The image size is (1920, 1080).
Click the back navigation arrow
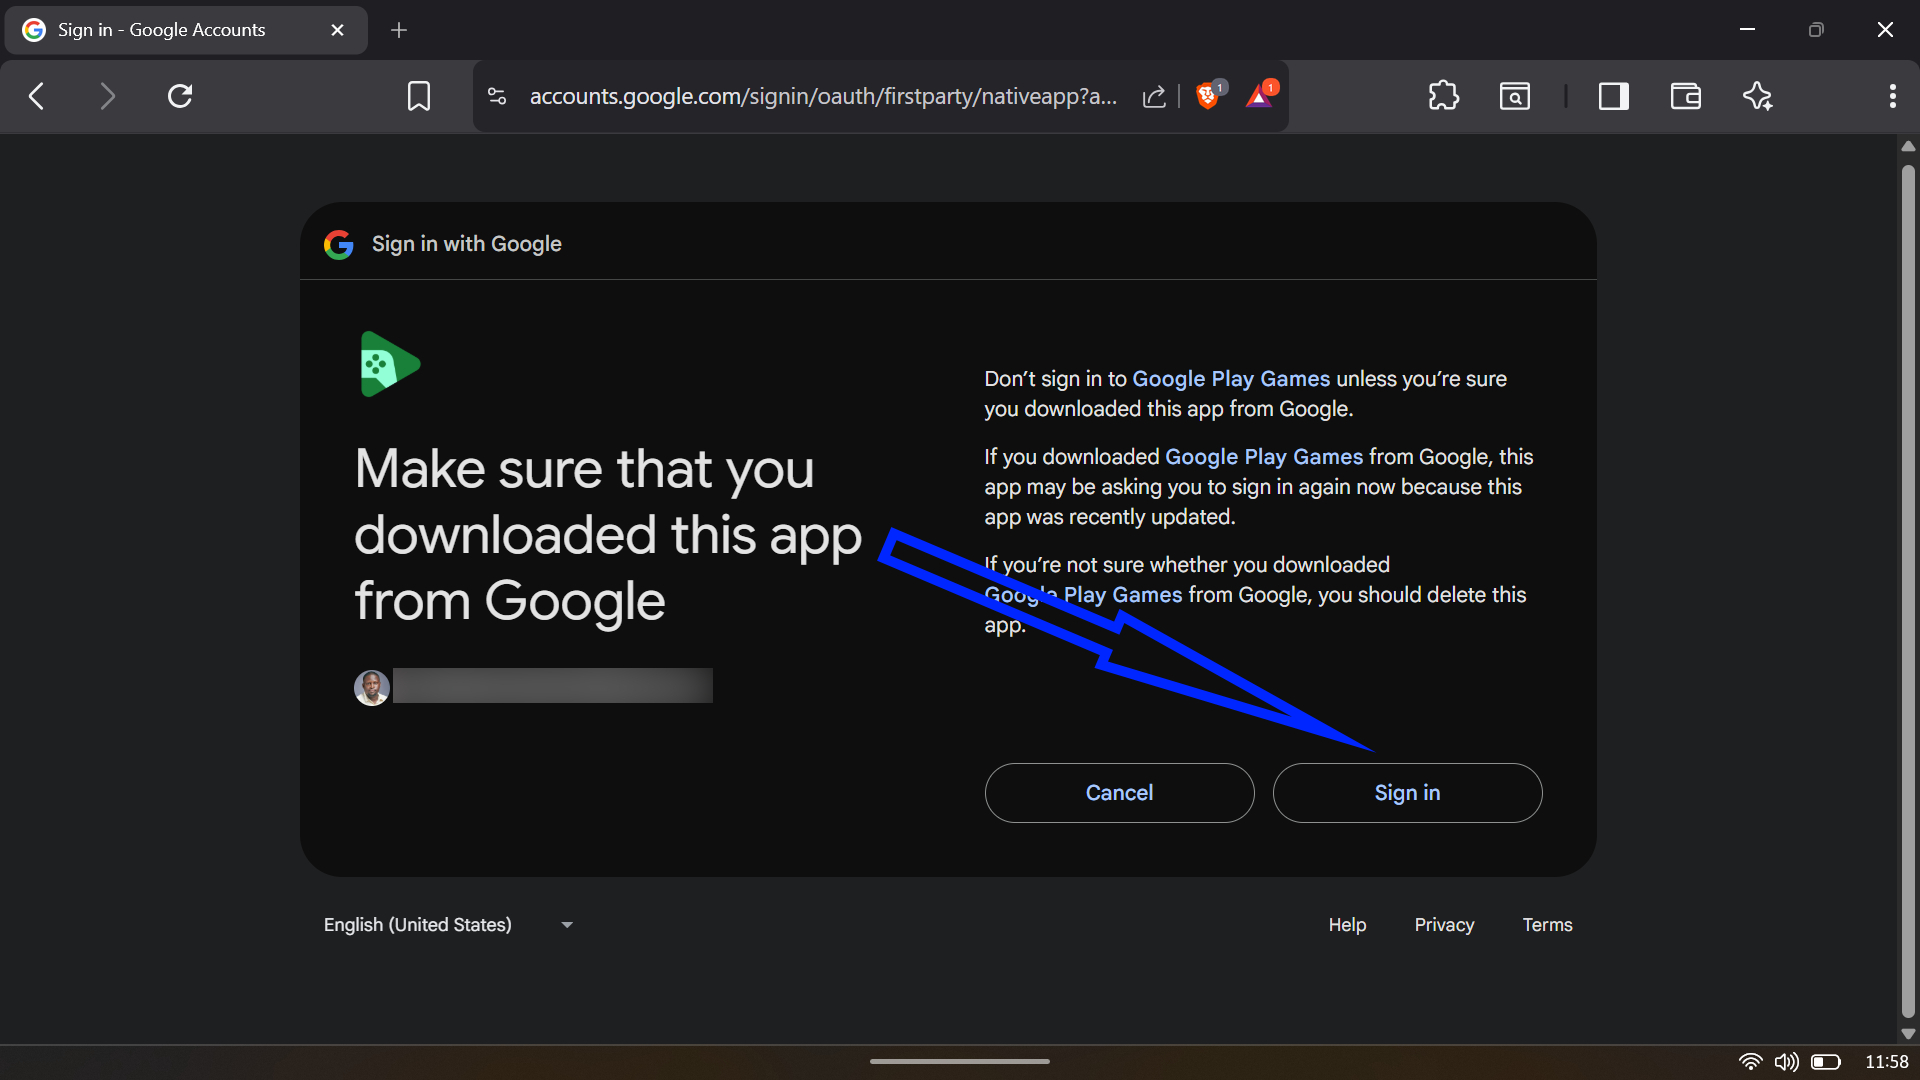(36, 96)
